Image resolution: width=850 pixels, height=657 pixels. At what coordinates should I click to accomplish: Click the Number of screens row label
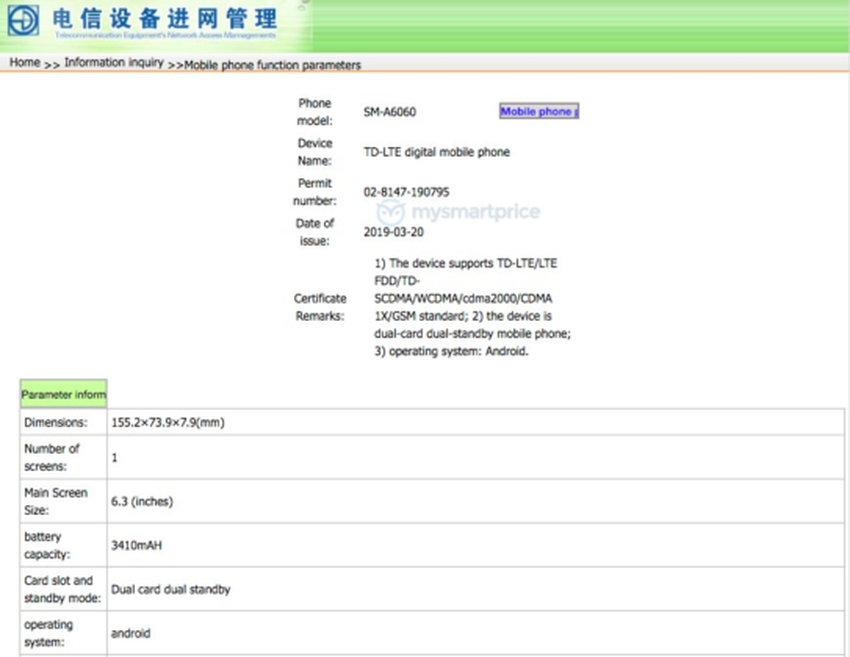point(54,458)
